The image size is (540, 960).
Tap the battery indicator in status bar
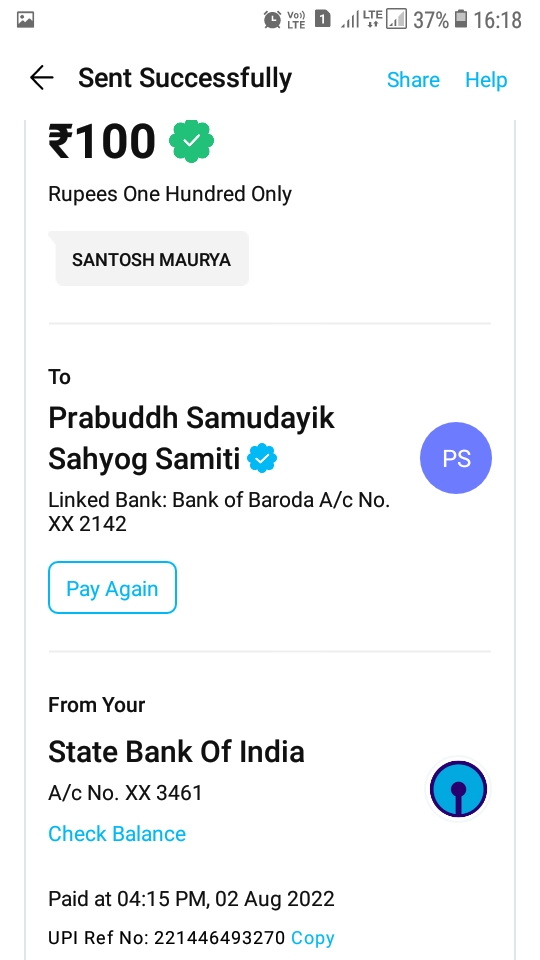click(460, 19)
